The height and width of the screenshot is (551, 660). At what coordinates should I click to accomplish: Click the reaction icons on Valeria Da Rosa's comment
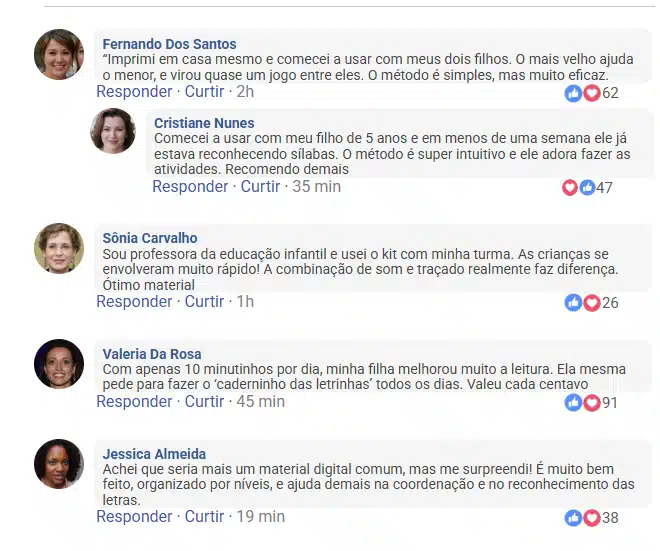point(582,402)
